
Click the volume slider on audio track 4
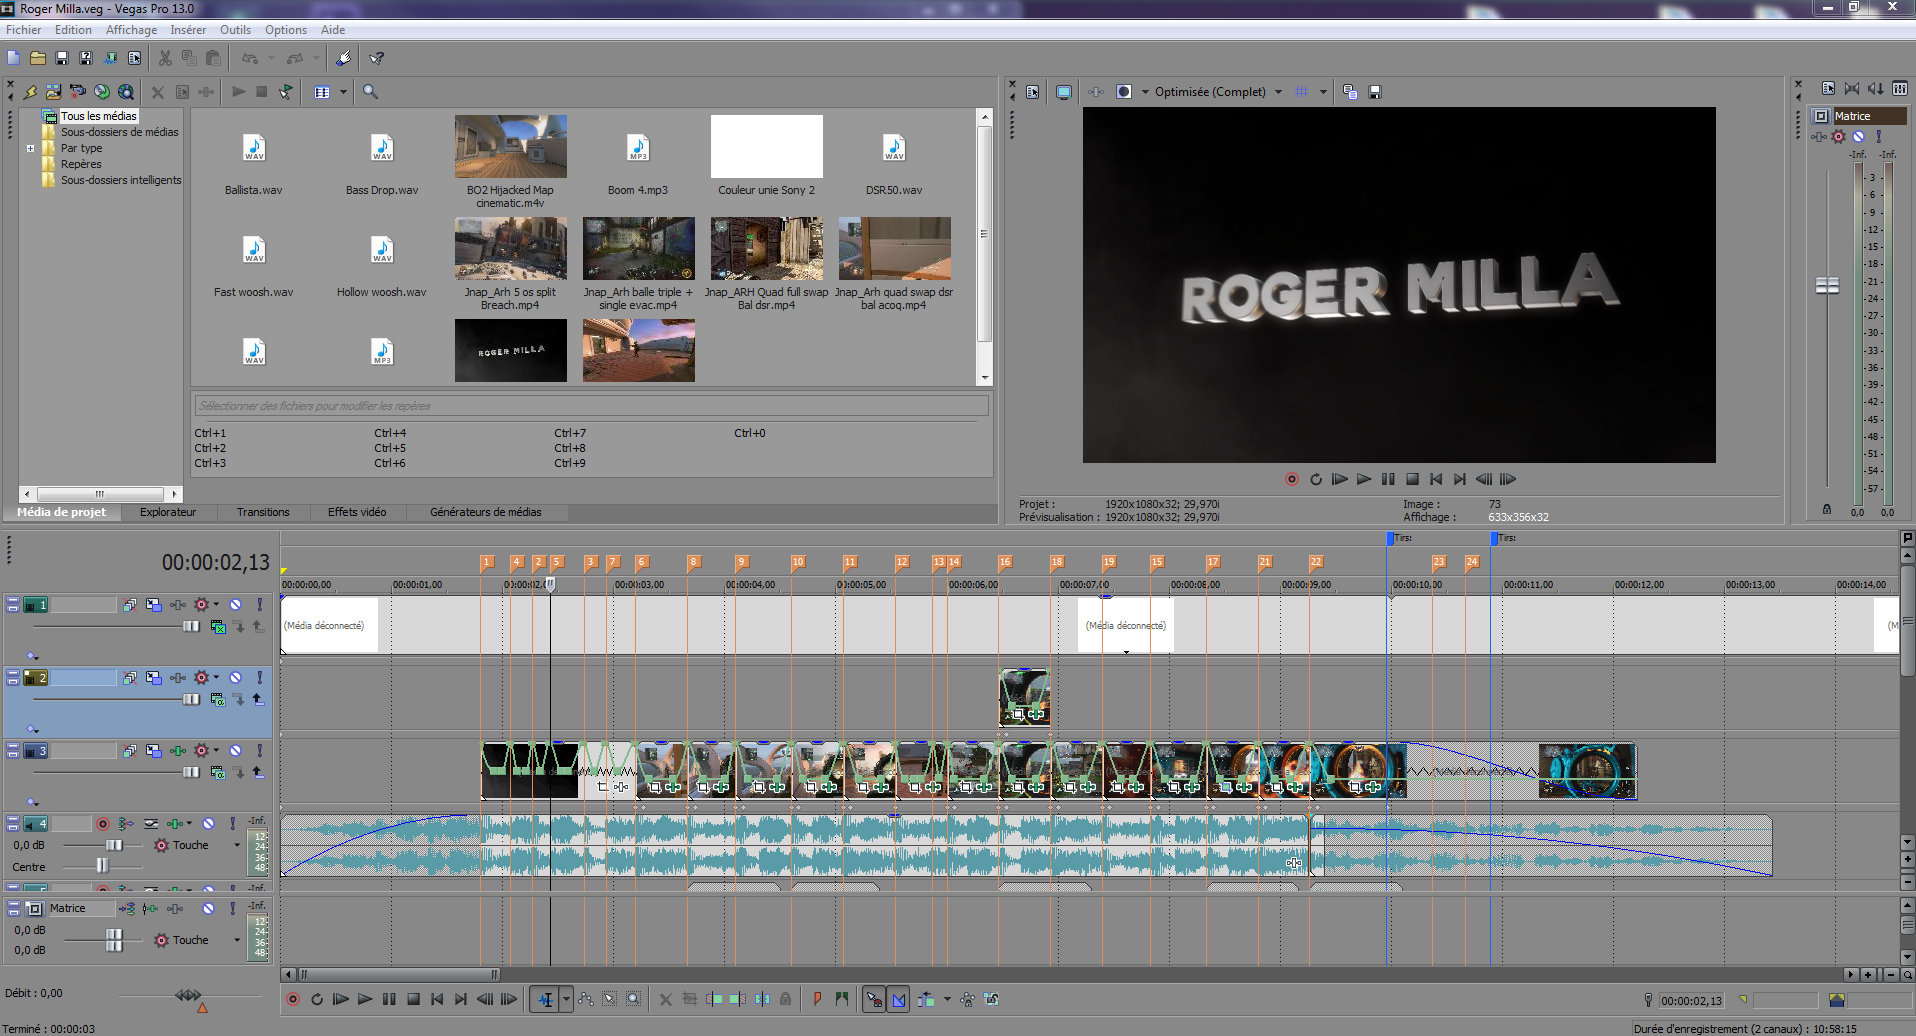(113, 845)
